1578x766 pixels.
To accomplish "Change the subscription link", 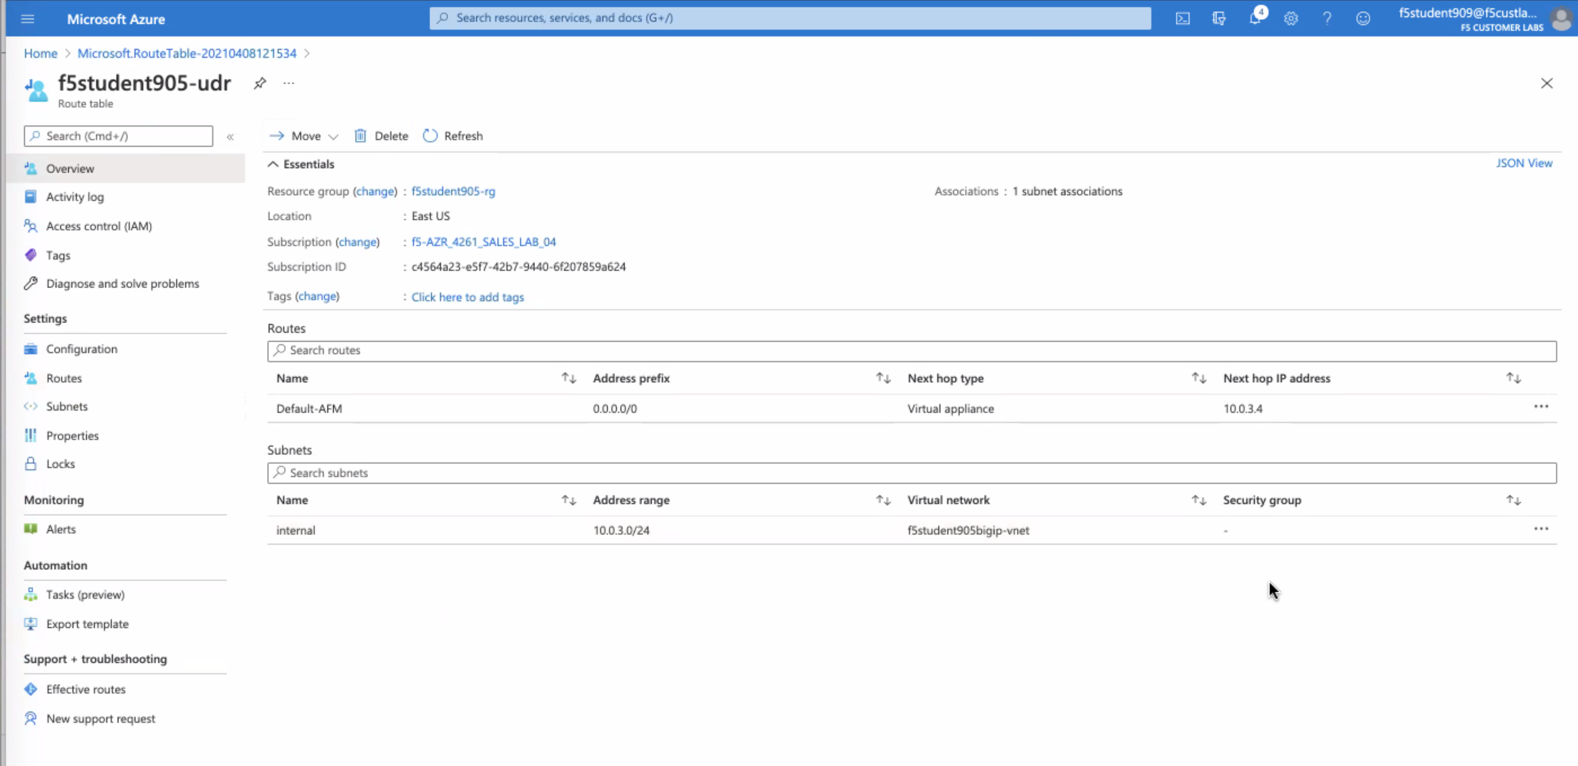I will (358, 242).
